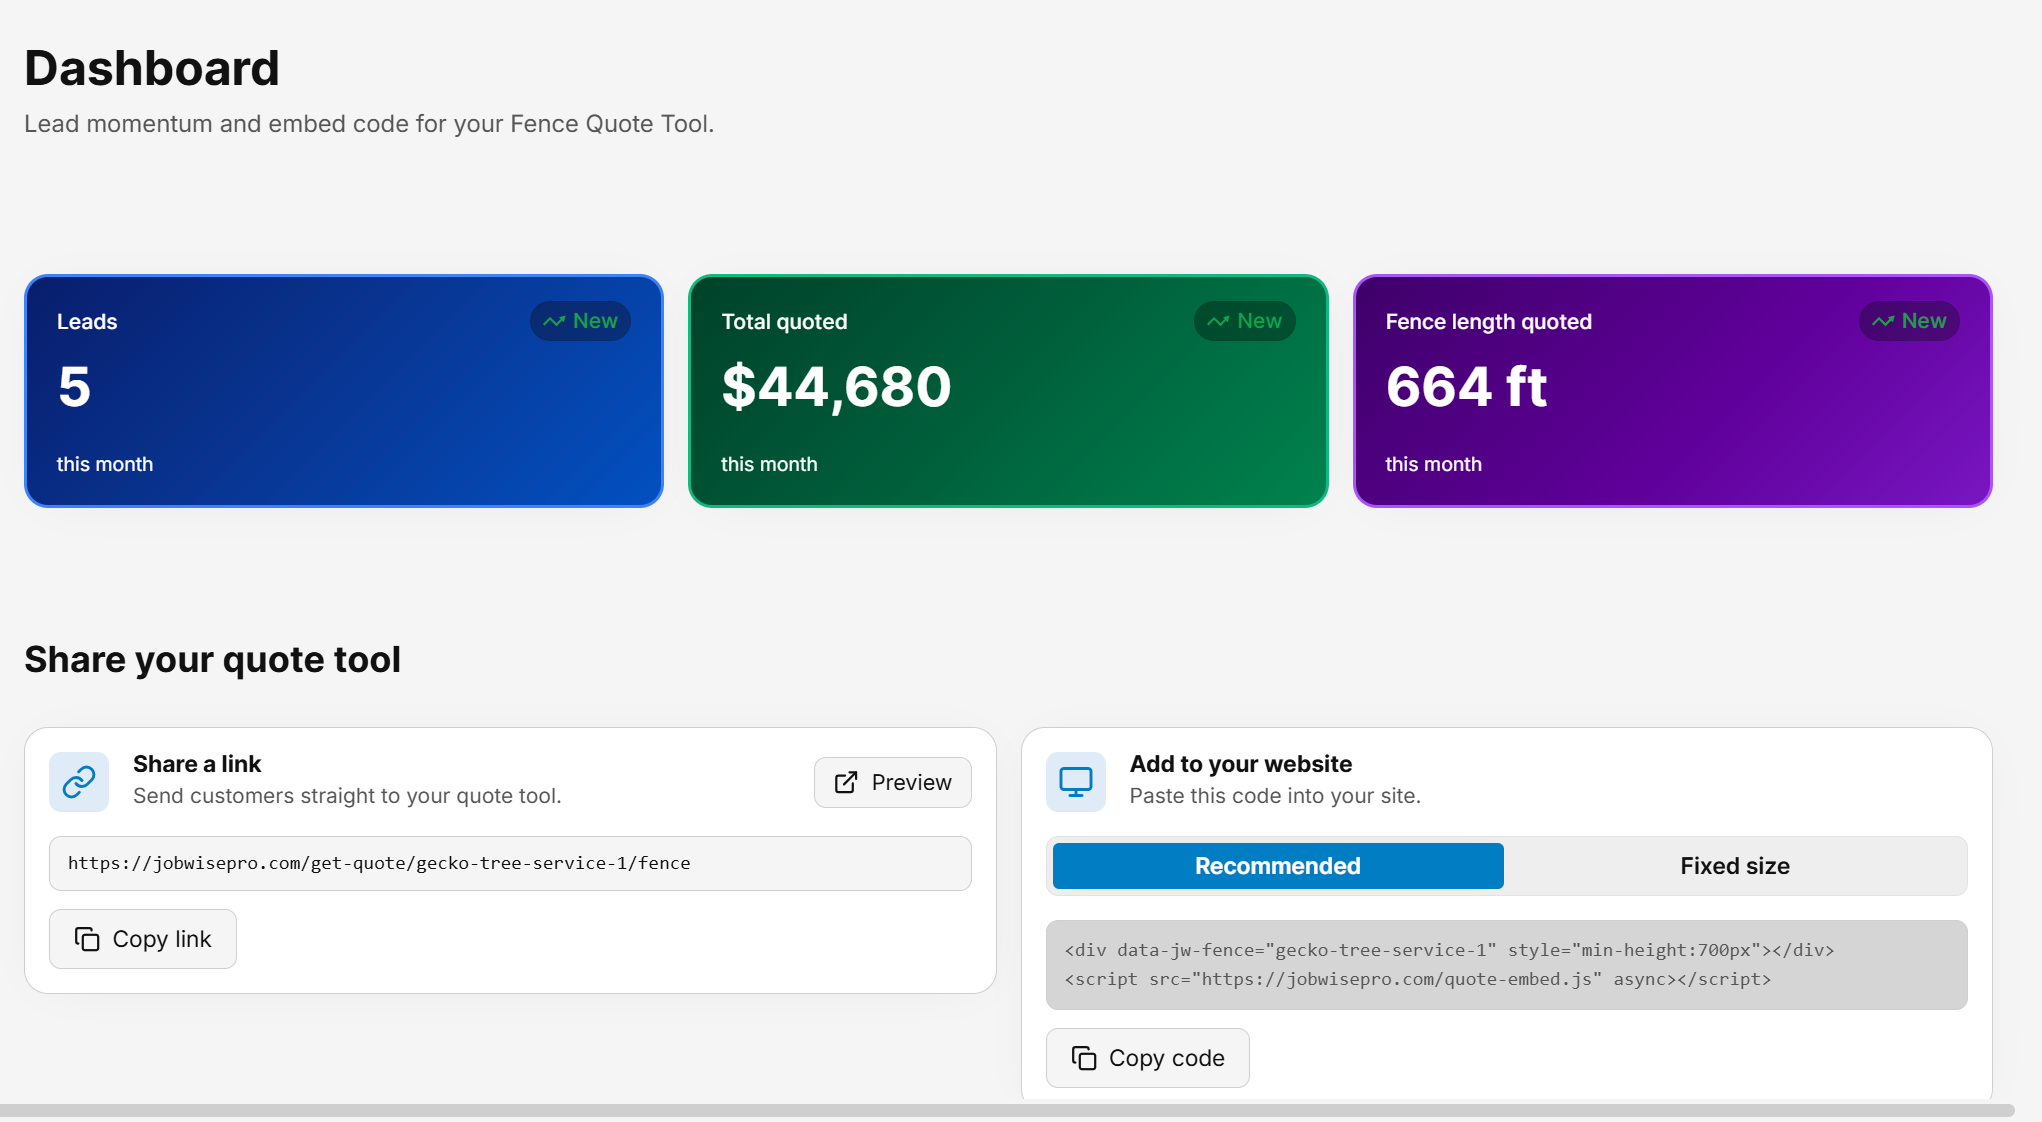Click the trend arrow icon in the Fence length quoted New badge

coord(1883,321)
